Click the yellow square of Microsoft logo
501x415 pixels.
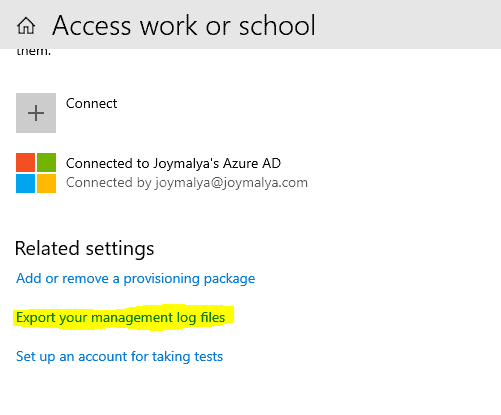46,183
